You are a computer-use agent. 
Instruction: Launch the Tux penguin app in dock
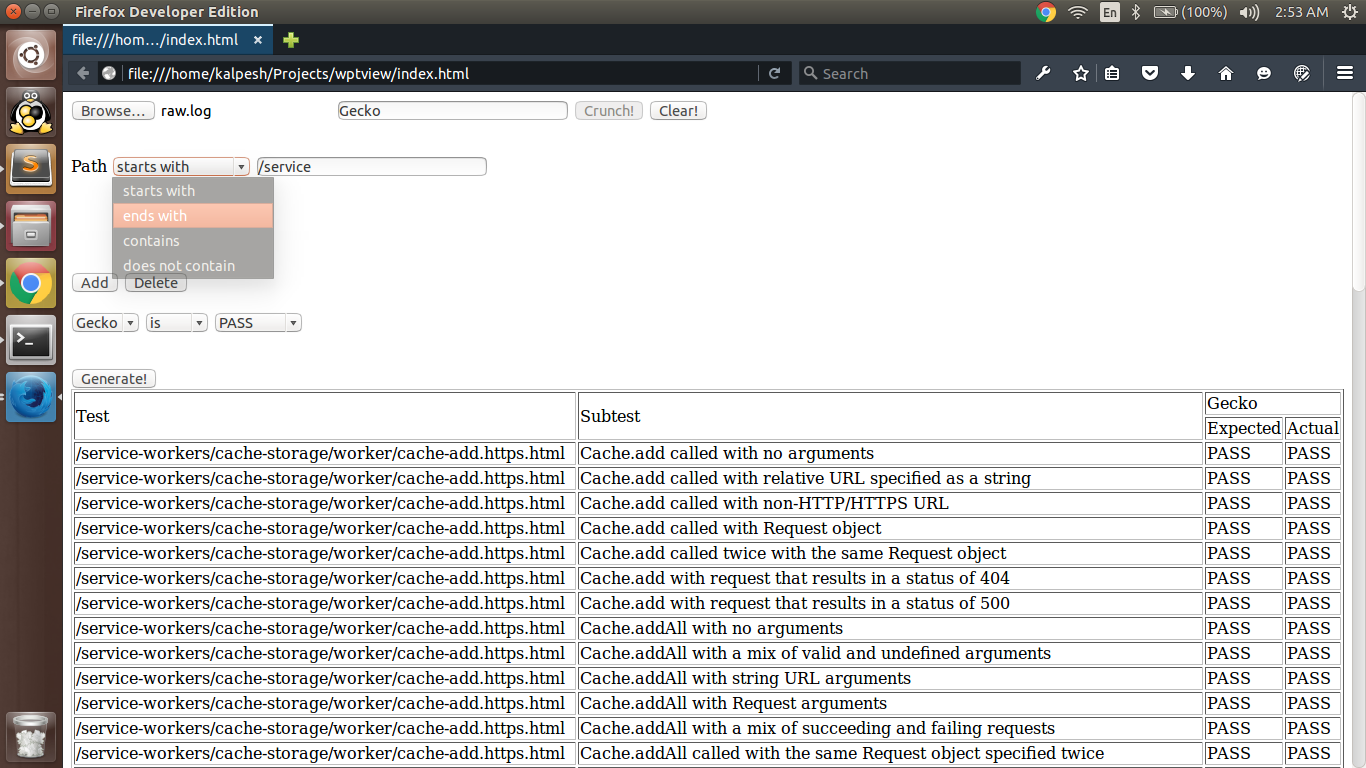(x=31, y=112)
